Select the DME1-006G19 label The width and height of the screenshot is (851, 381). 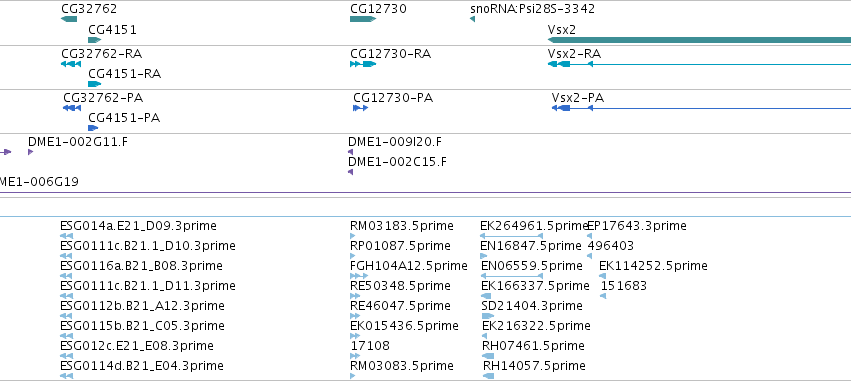(x=39, y=182)
